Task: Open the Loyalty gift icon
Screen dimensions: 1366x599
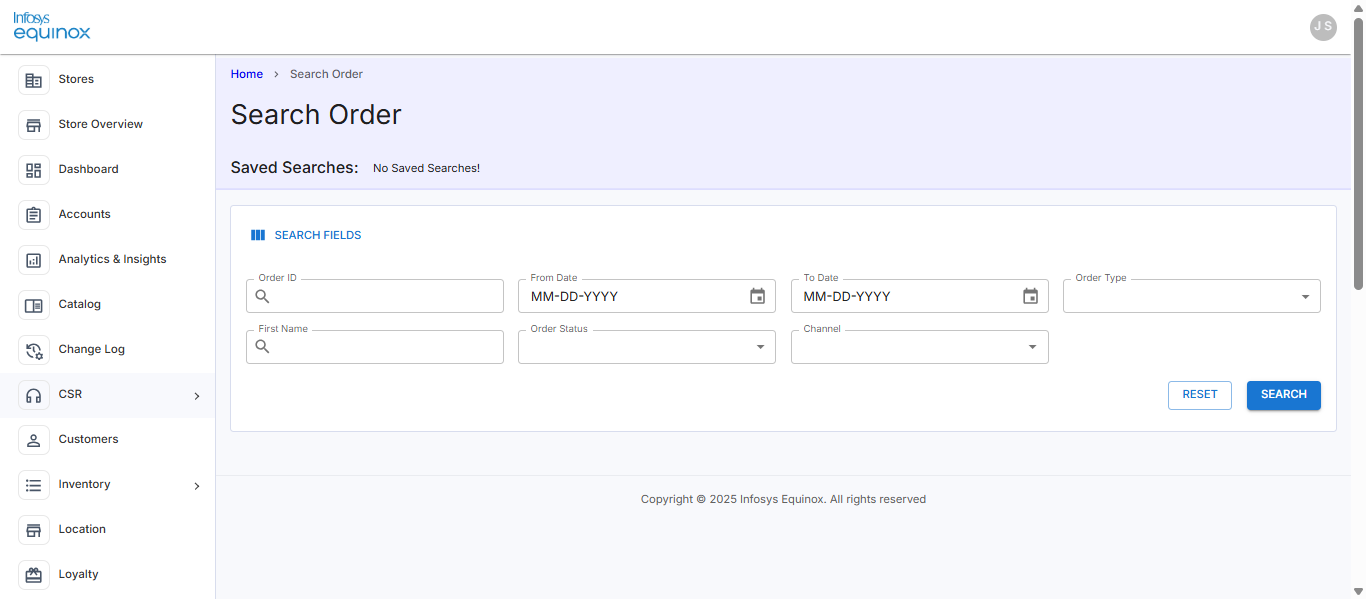Action: (x=34, y=575)
